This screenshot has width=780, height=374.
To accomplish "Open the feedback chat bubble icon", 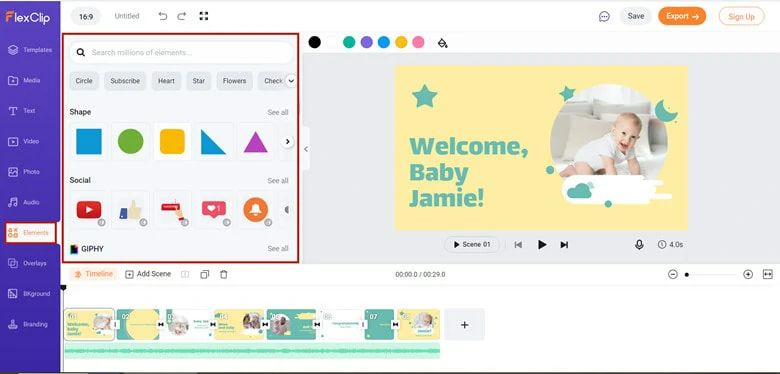I will click(604, 16).
